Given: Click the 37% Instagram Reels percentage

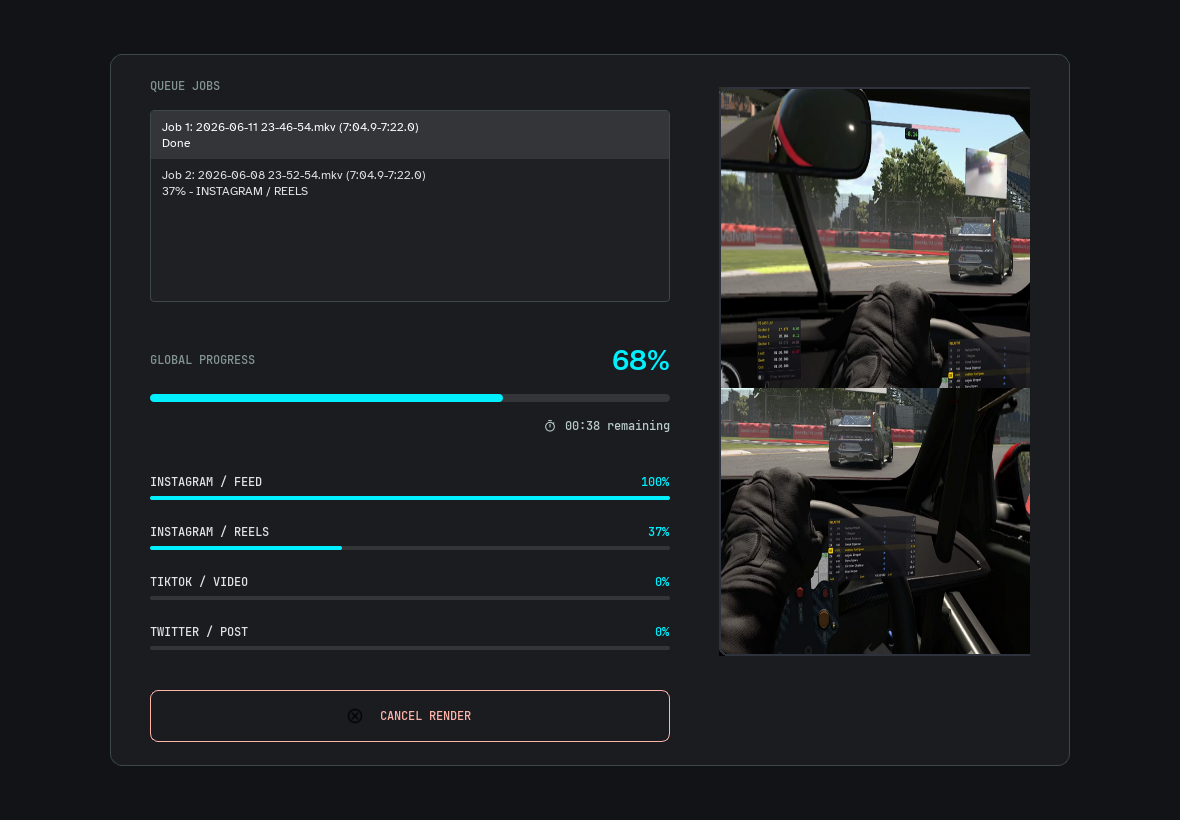Looking at the screenshot, I should tap(658, 532).
